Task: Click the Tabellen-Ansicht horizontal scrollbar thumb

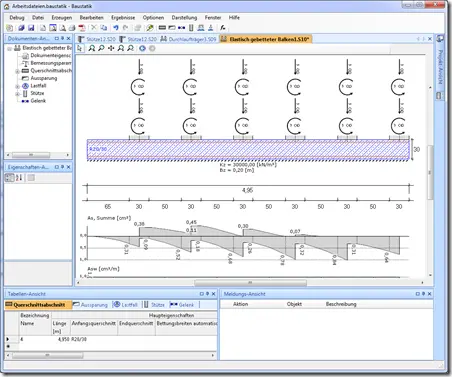Action: pyautogui.click(x=48, y=355)
